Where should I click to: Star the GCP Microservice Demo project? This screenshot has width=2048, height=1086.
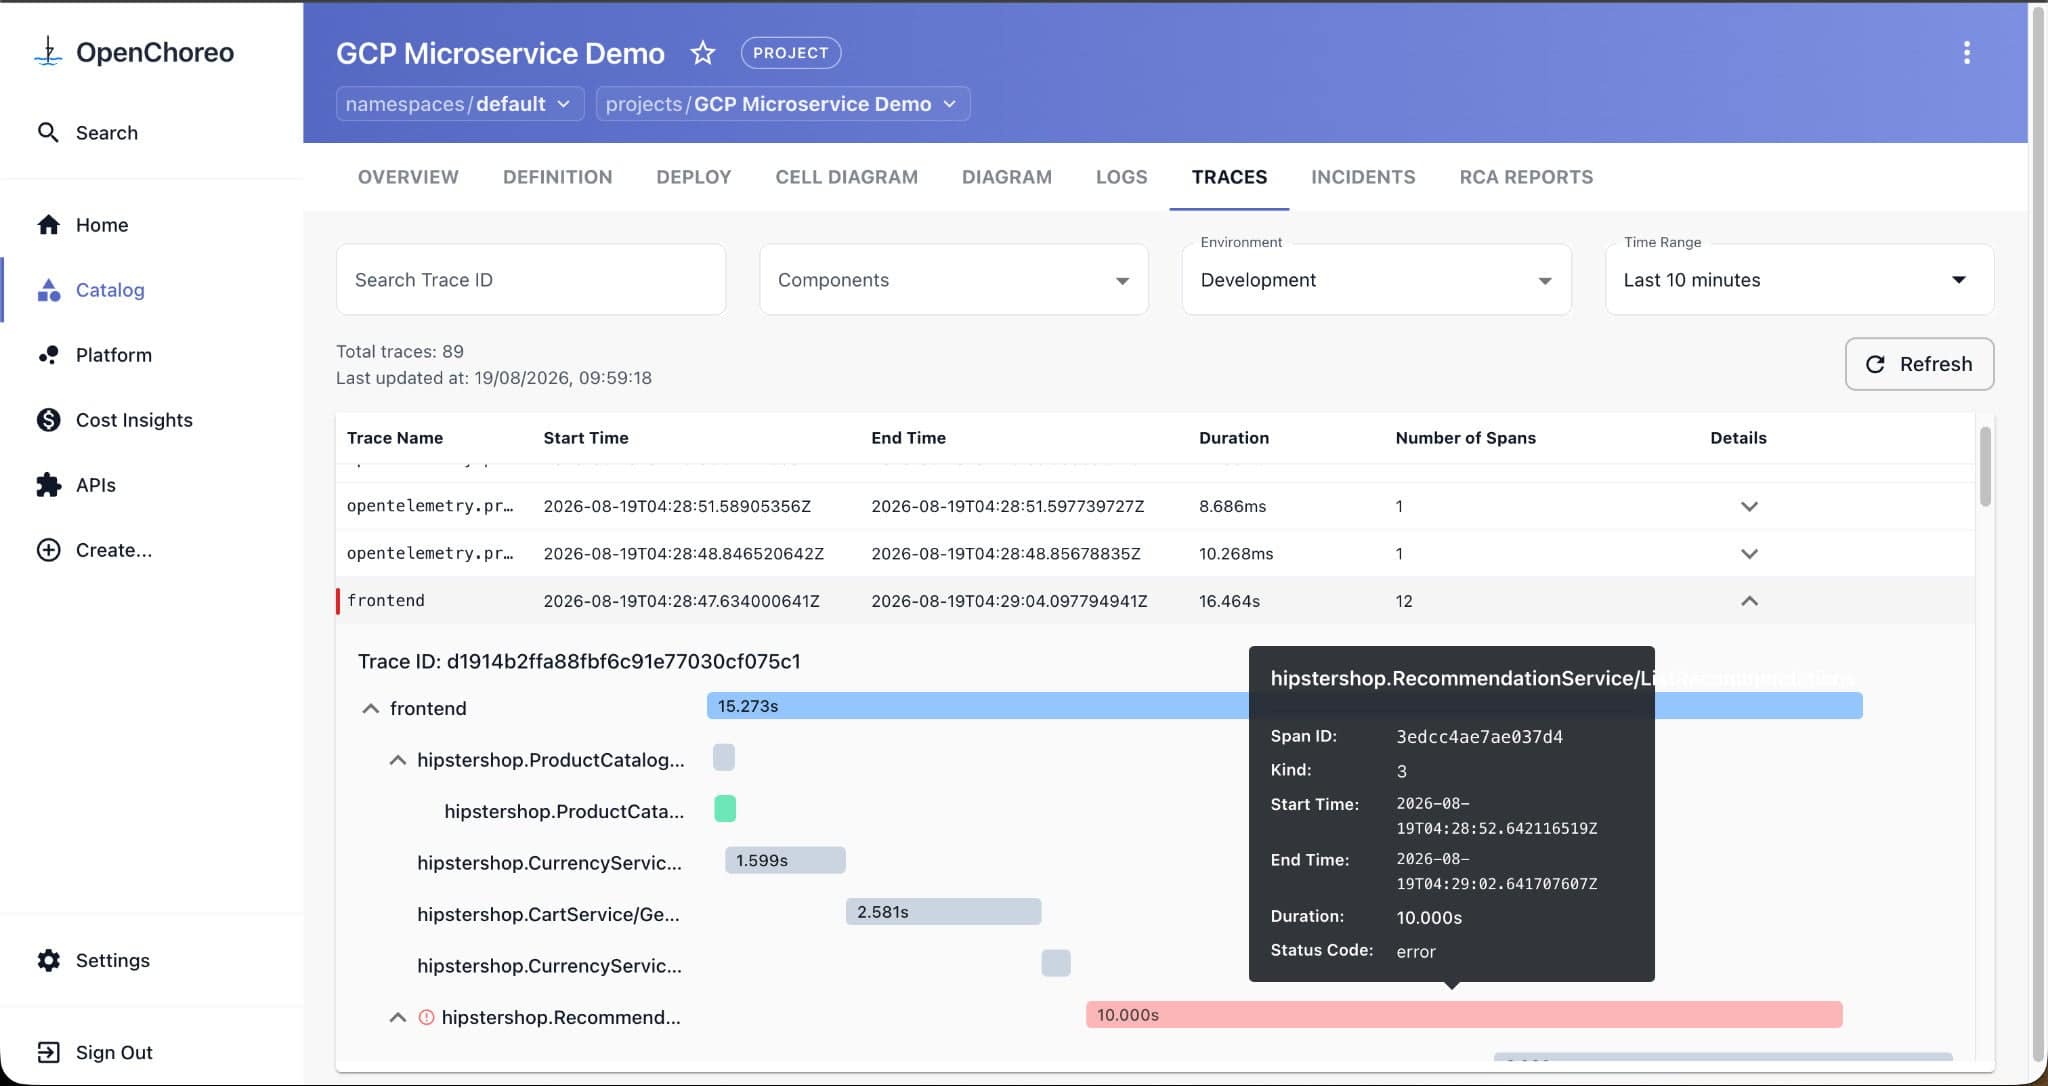pyautogui.click(x=703, y=53)
